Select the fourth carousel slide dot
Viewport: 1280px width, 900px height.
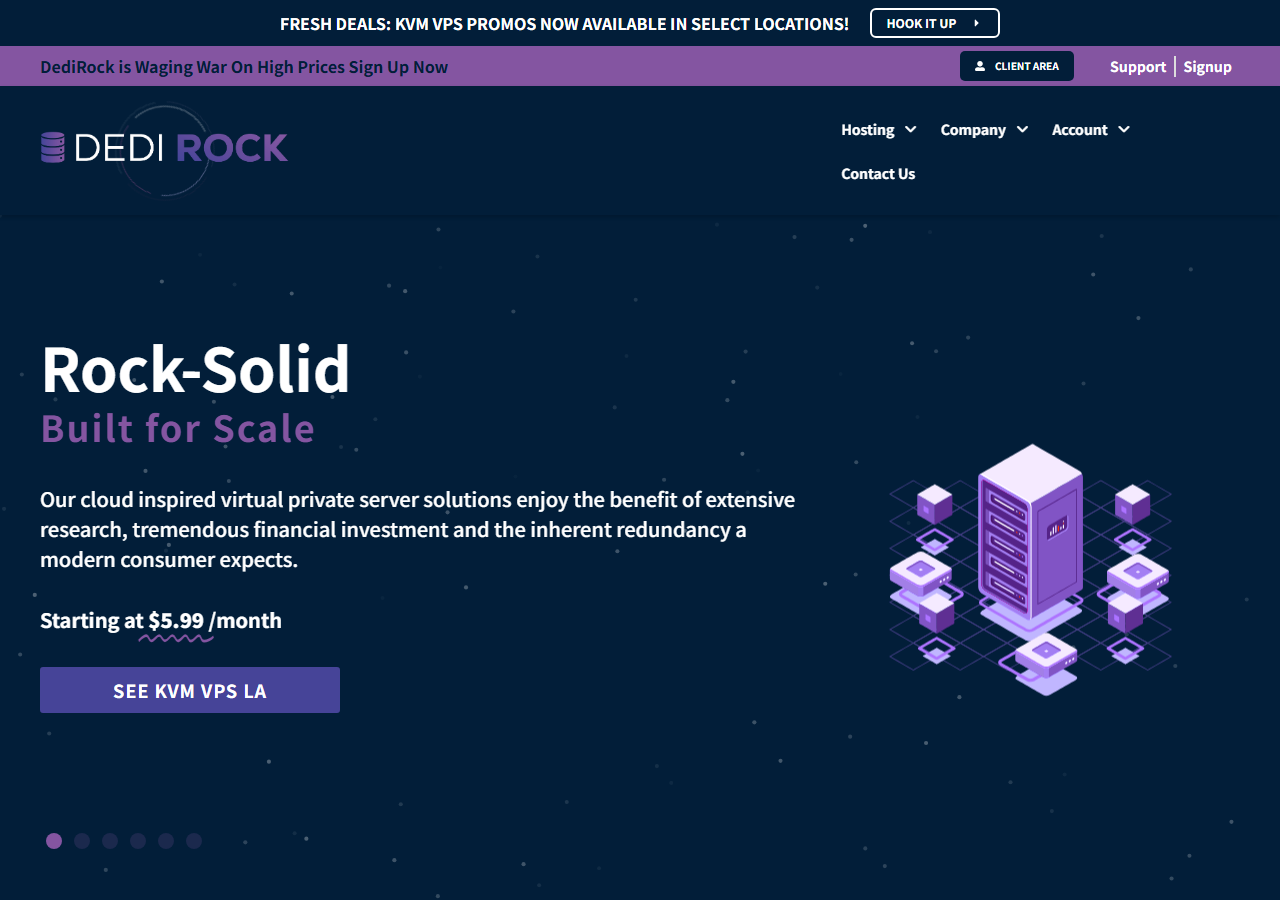138,841
